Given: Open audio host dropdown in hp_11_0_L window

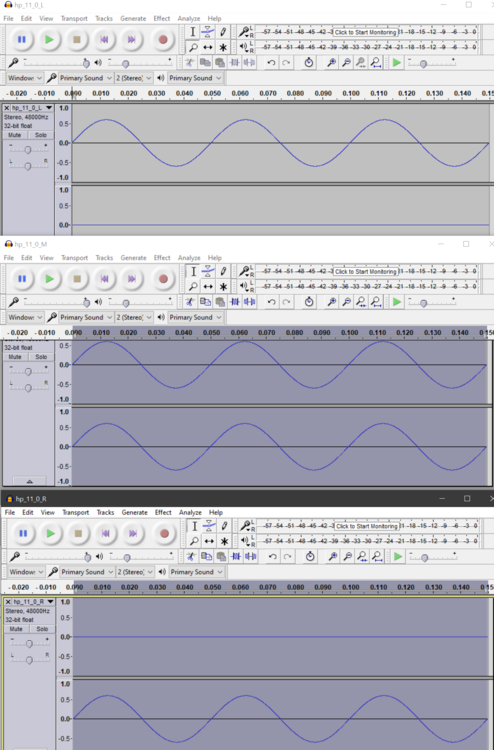Looking at the screenshot, I should (x=25, y=78).
